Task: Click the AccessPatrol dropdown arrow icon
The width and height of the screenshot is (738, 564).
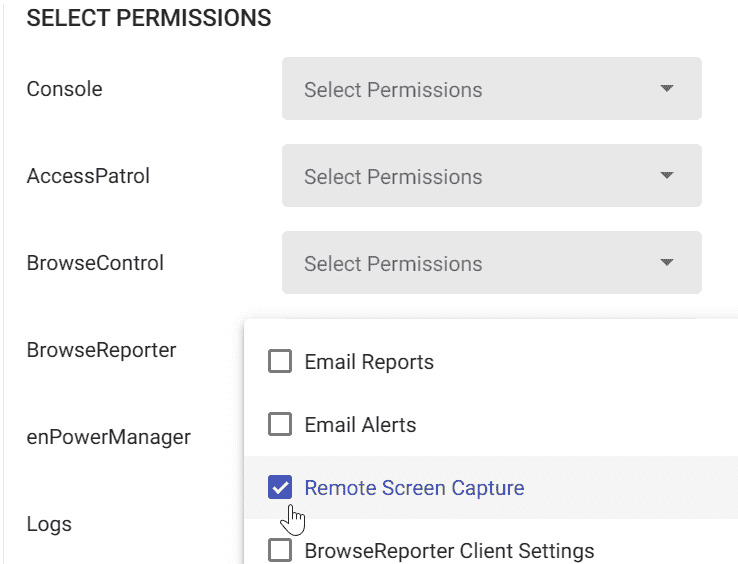Action: tap(666, 175)
